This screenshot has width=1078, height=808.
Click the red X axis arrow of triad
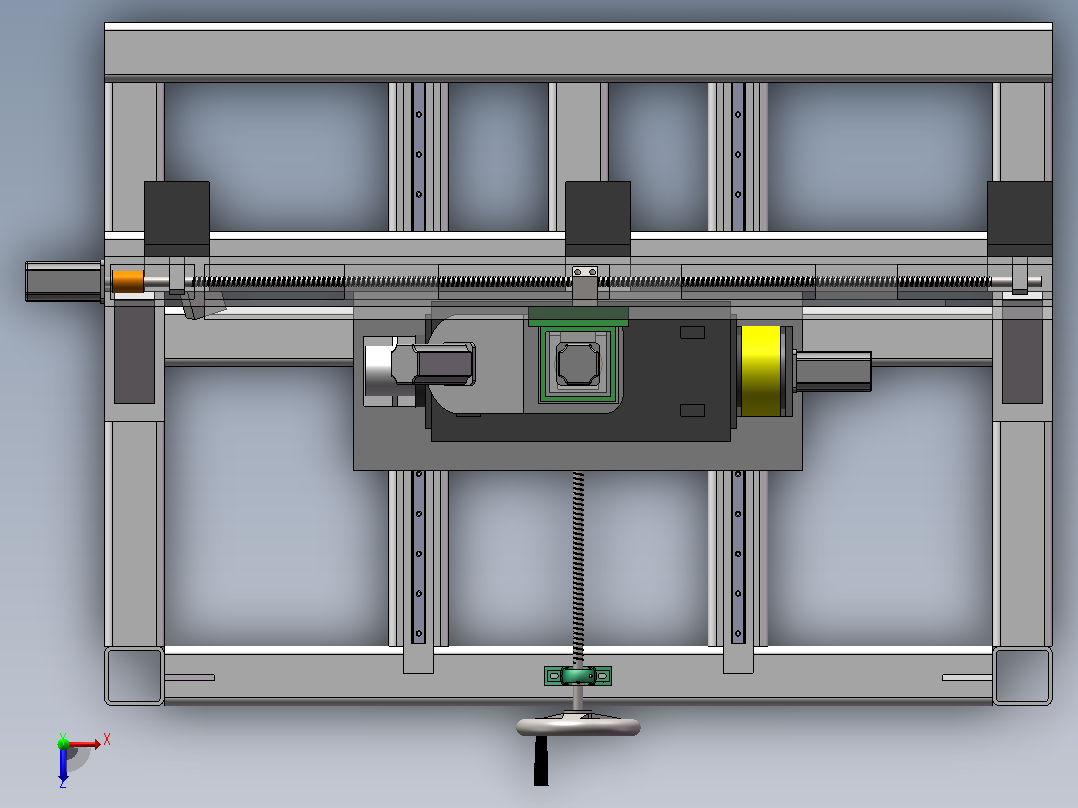click(x=85, y=744)
